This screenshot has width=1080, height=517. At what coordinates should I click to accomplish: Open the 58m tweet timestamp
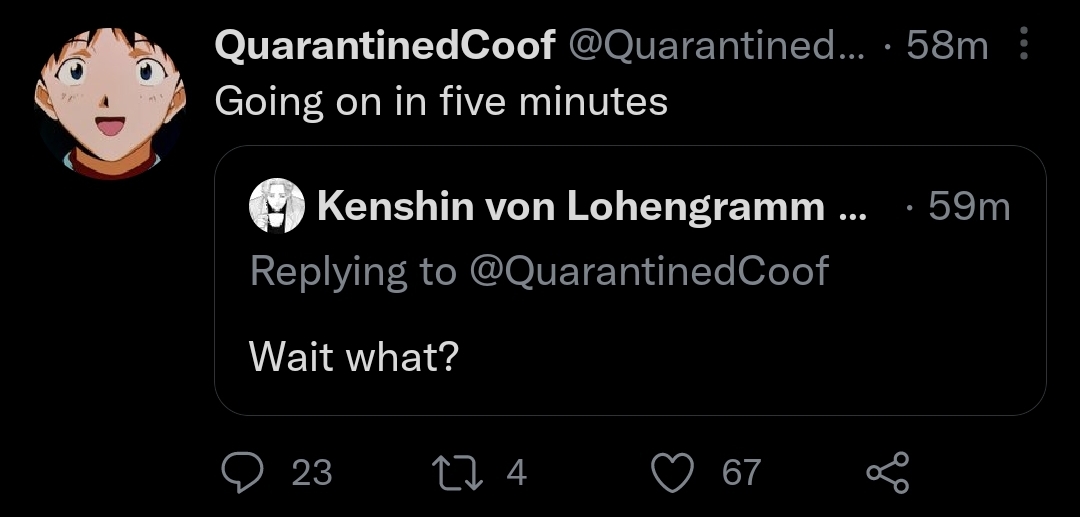pyautogui.click(x=947, y=46)
